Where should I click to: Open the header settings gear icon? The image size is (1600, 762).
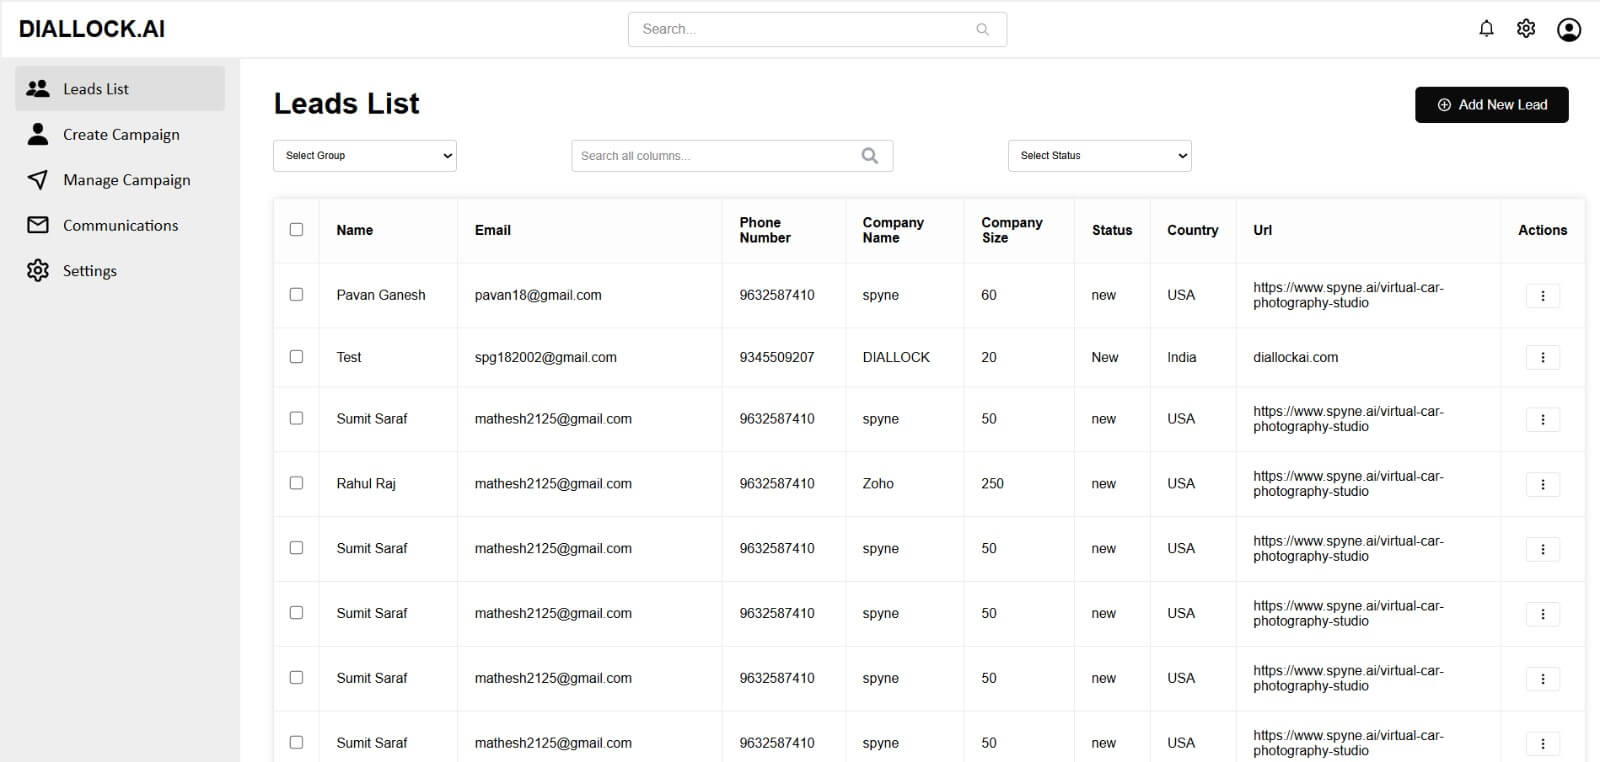point(1526,29)
